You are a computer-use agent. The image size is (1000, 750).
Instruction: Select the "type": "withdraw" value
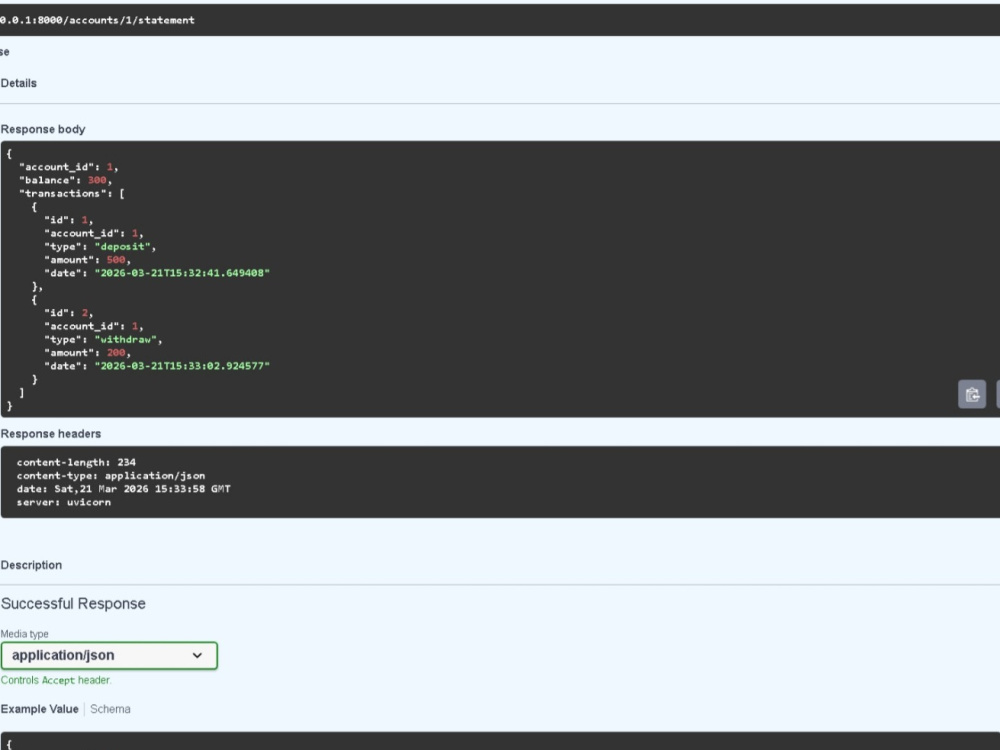click(x=126, y=340)
